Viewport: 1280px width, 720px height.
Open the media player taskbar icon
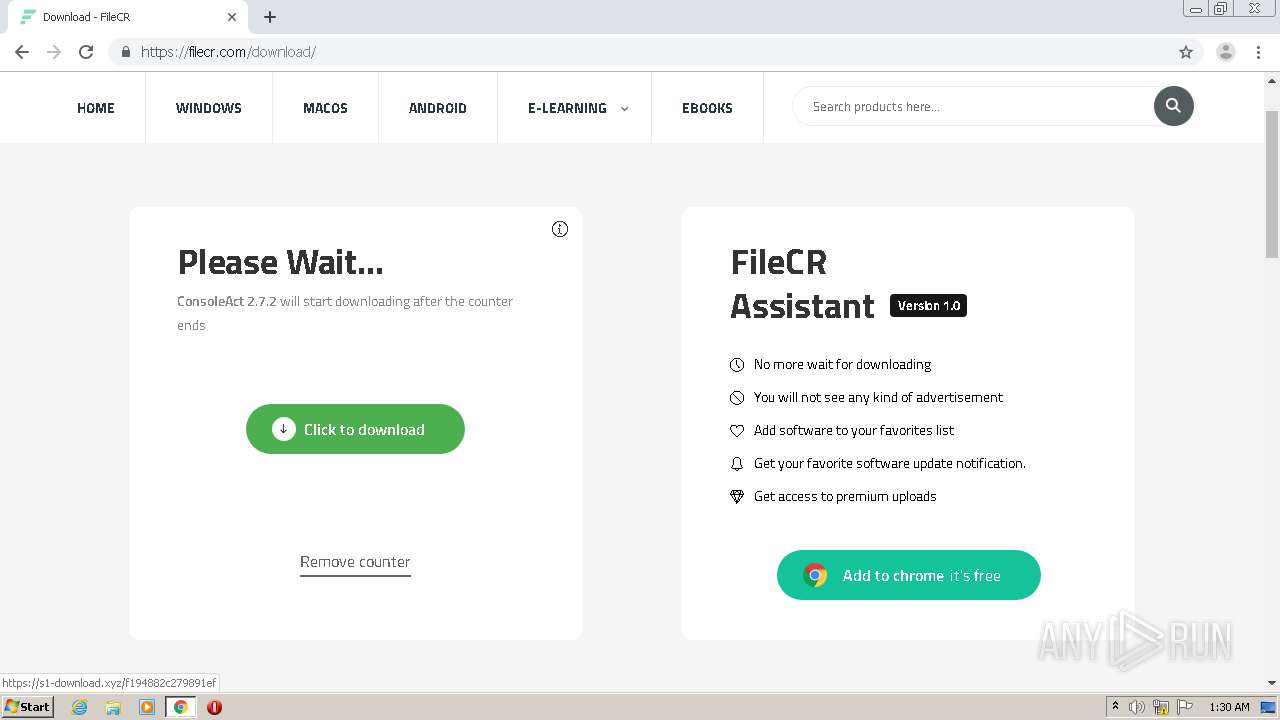[x=147, y=707]
